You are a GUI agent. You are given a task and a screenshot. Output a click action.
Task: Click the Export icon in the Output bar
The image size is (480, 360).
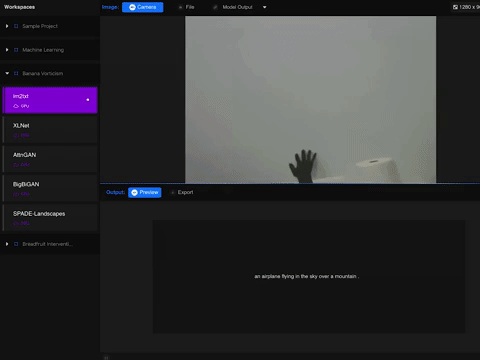pyautogui.click(x=172, y=192)
